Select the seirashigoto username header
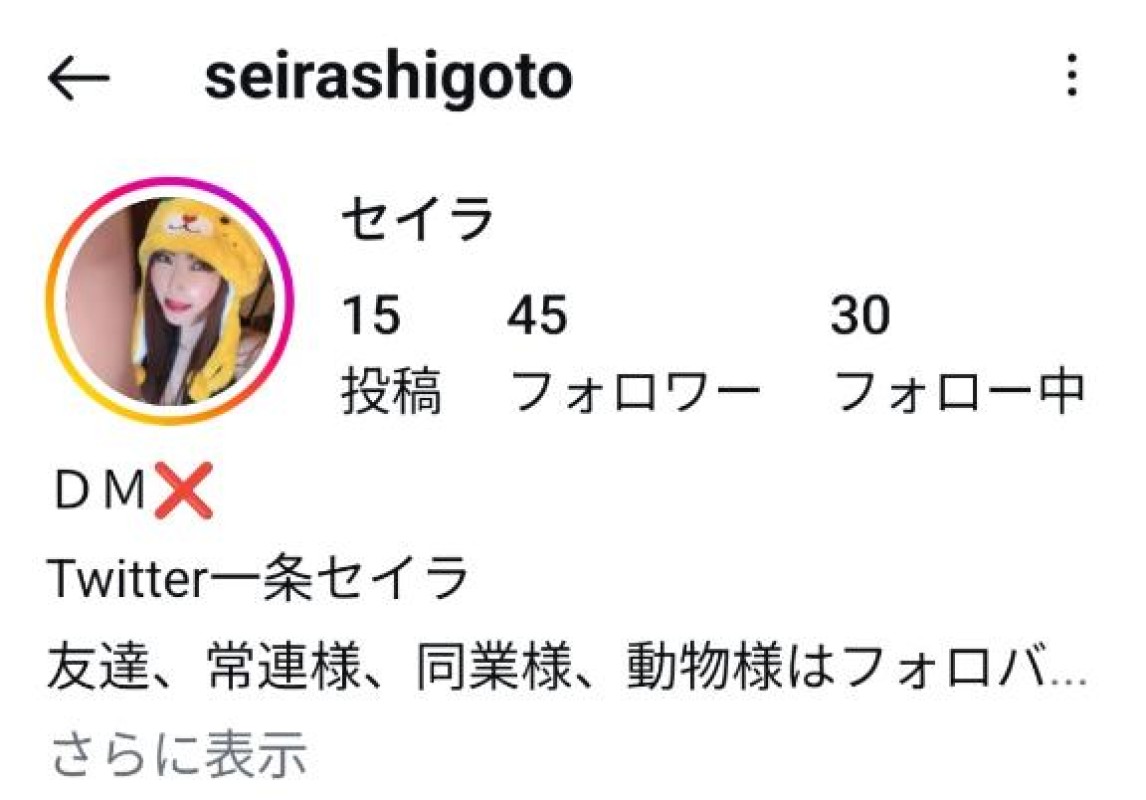Viewport: 1146px width, 800px height. (388, 77)
